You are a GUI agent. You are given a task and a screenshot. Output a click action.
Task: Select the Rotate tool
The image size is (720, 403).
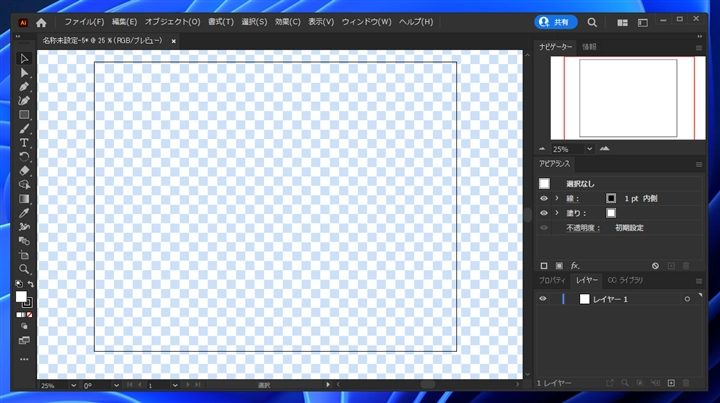point(24,157)
